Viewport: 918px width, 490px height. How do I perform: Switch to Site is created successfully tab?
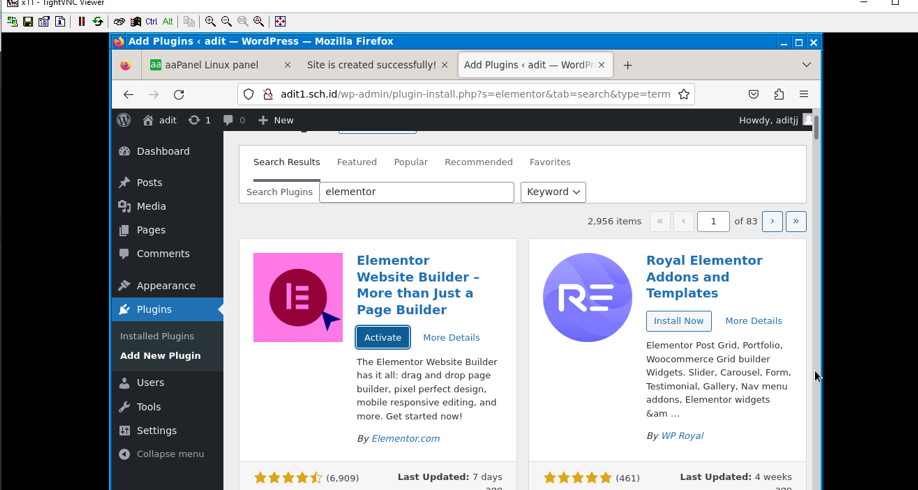(x=371, y=65)
